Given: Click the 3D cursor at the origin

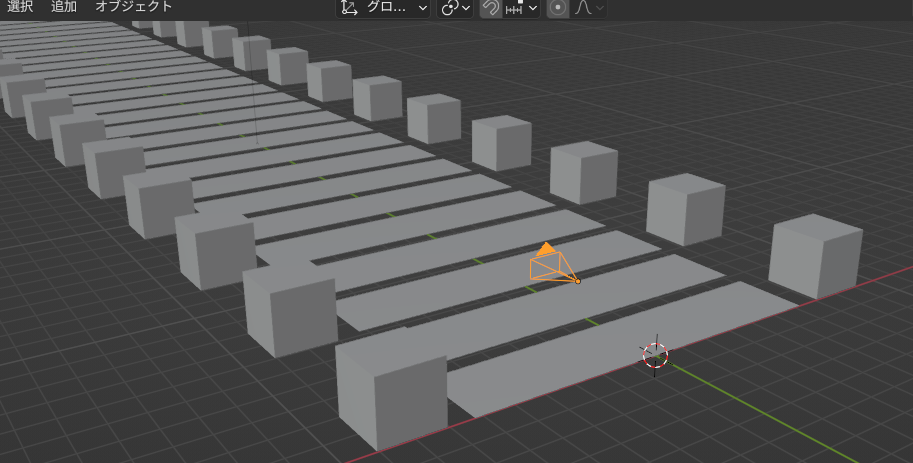Looking at the screenshot, I should click(655, 354).
